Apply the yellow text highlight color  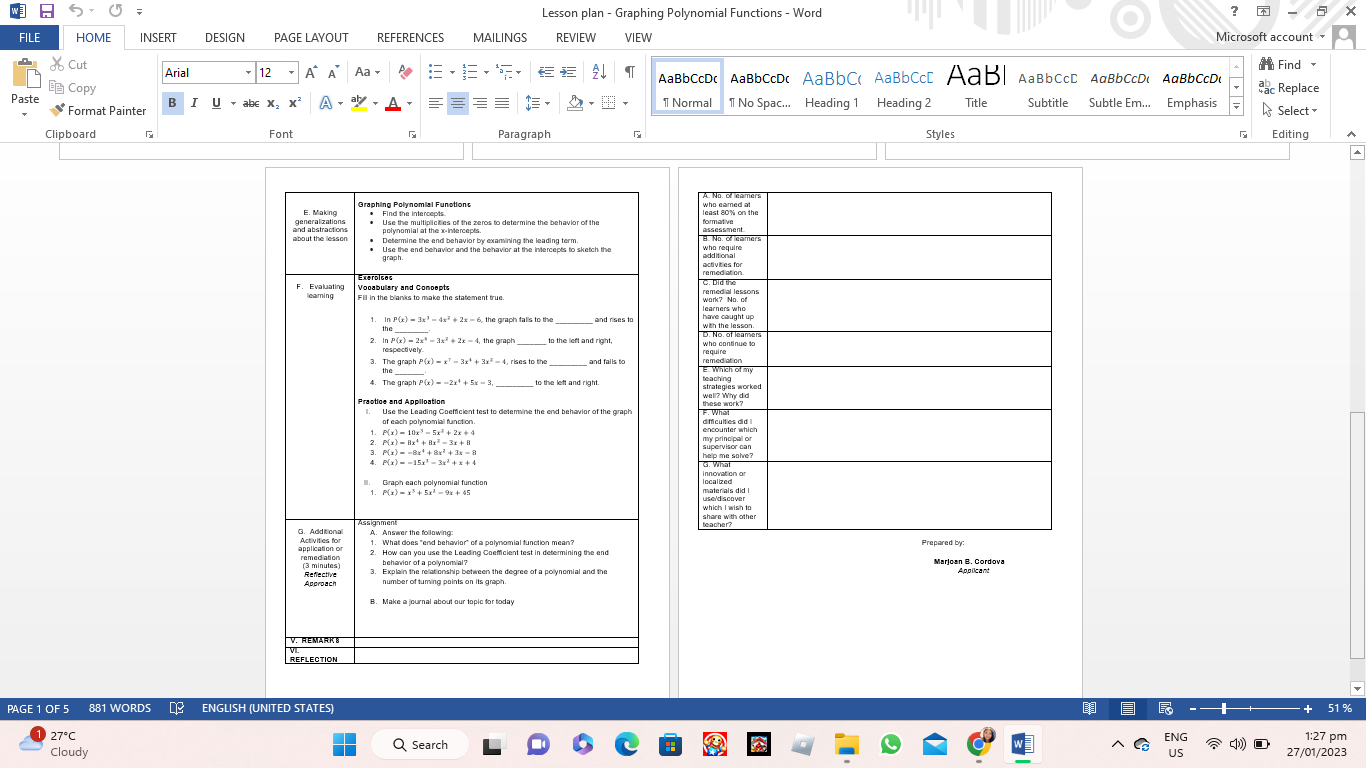pyautogui.click(x=358, y=103)
